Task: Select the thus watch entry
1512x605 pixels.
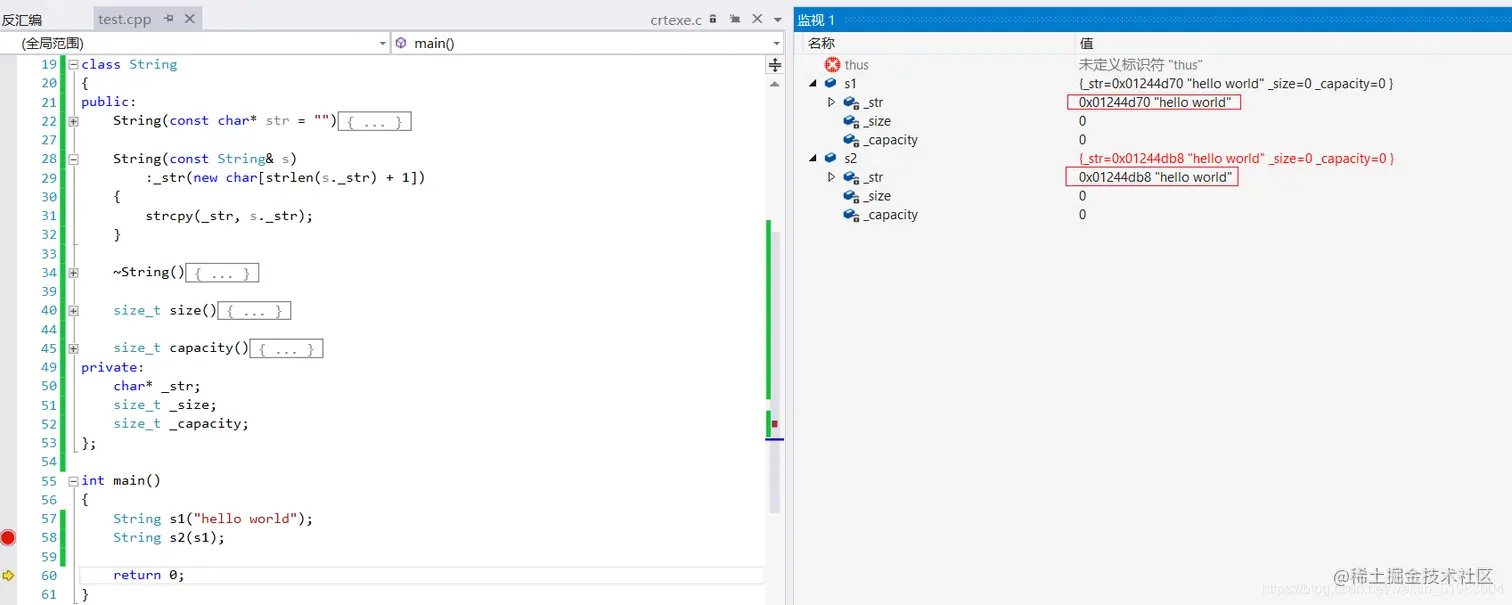Action: 856,65
